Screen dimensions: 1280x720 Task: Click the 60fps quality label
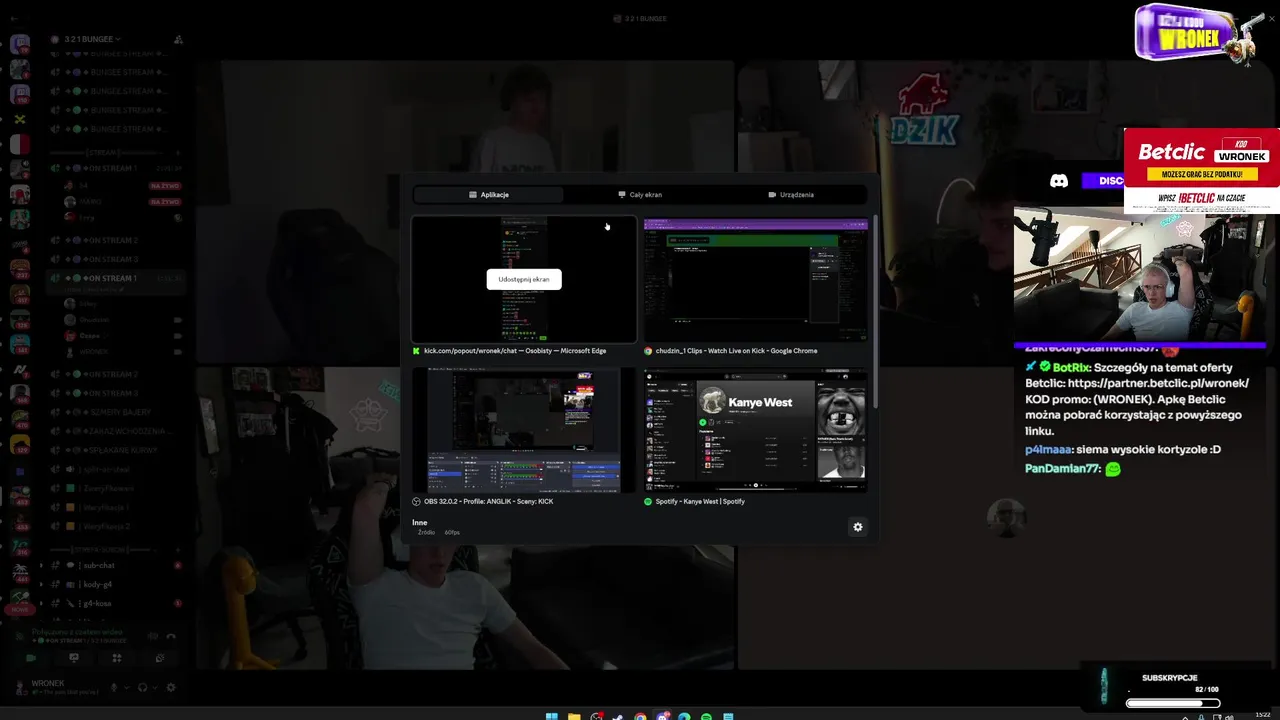(452, 532)
